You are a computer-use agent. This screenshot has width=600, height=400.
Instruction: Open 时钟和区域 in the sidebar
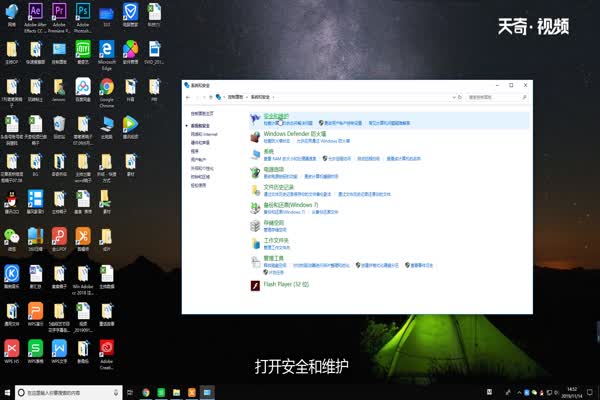coord(200,177)
